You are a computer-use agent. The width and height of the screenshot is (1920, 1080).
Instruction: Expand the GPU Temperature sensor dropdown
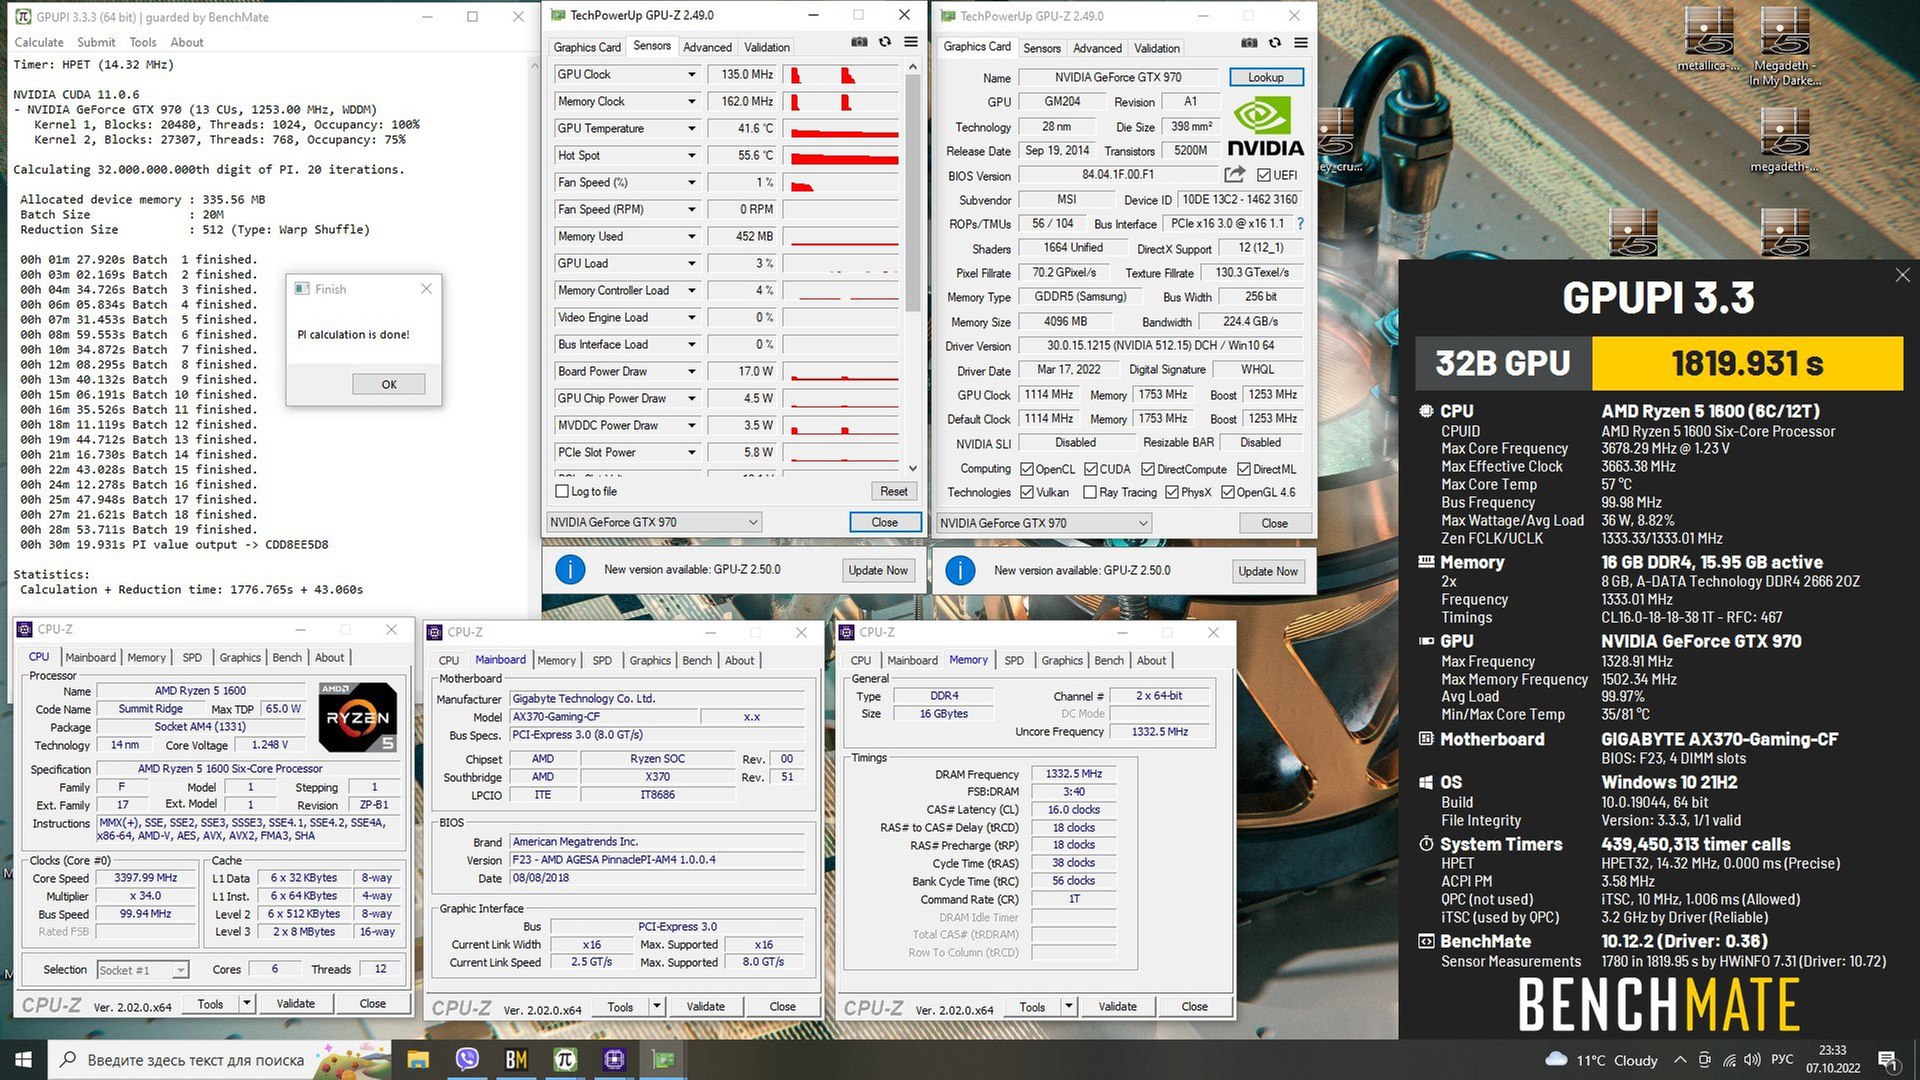(x=691, y=128)
